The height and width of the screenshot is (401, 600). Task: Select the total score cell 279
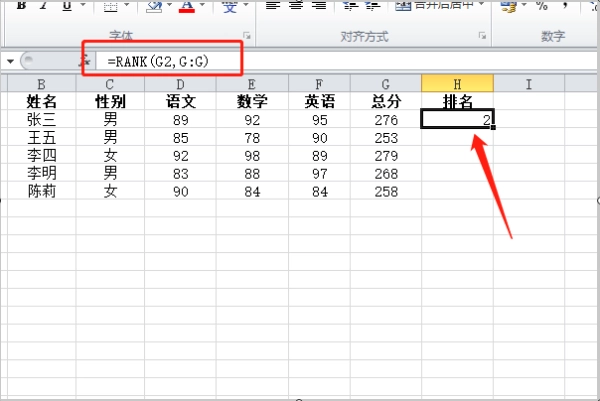coord(386,155)
